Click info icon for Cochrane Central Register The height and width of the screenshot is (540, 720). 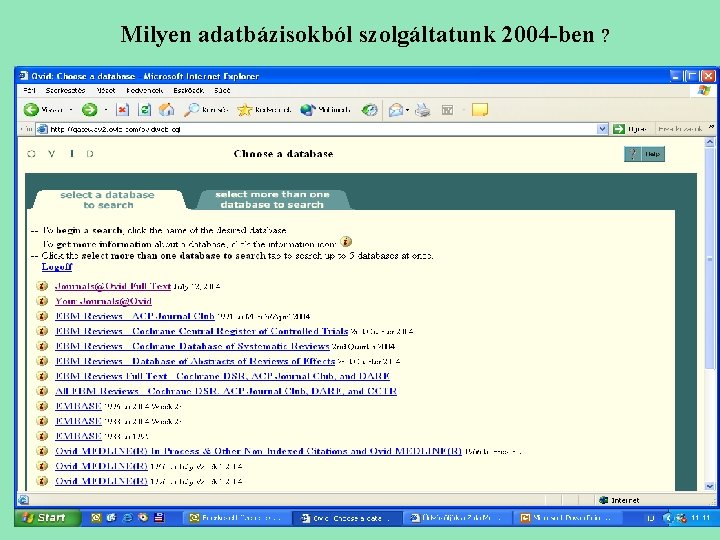pyautogui.click(x=42, y=331)
